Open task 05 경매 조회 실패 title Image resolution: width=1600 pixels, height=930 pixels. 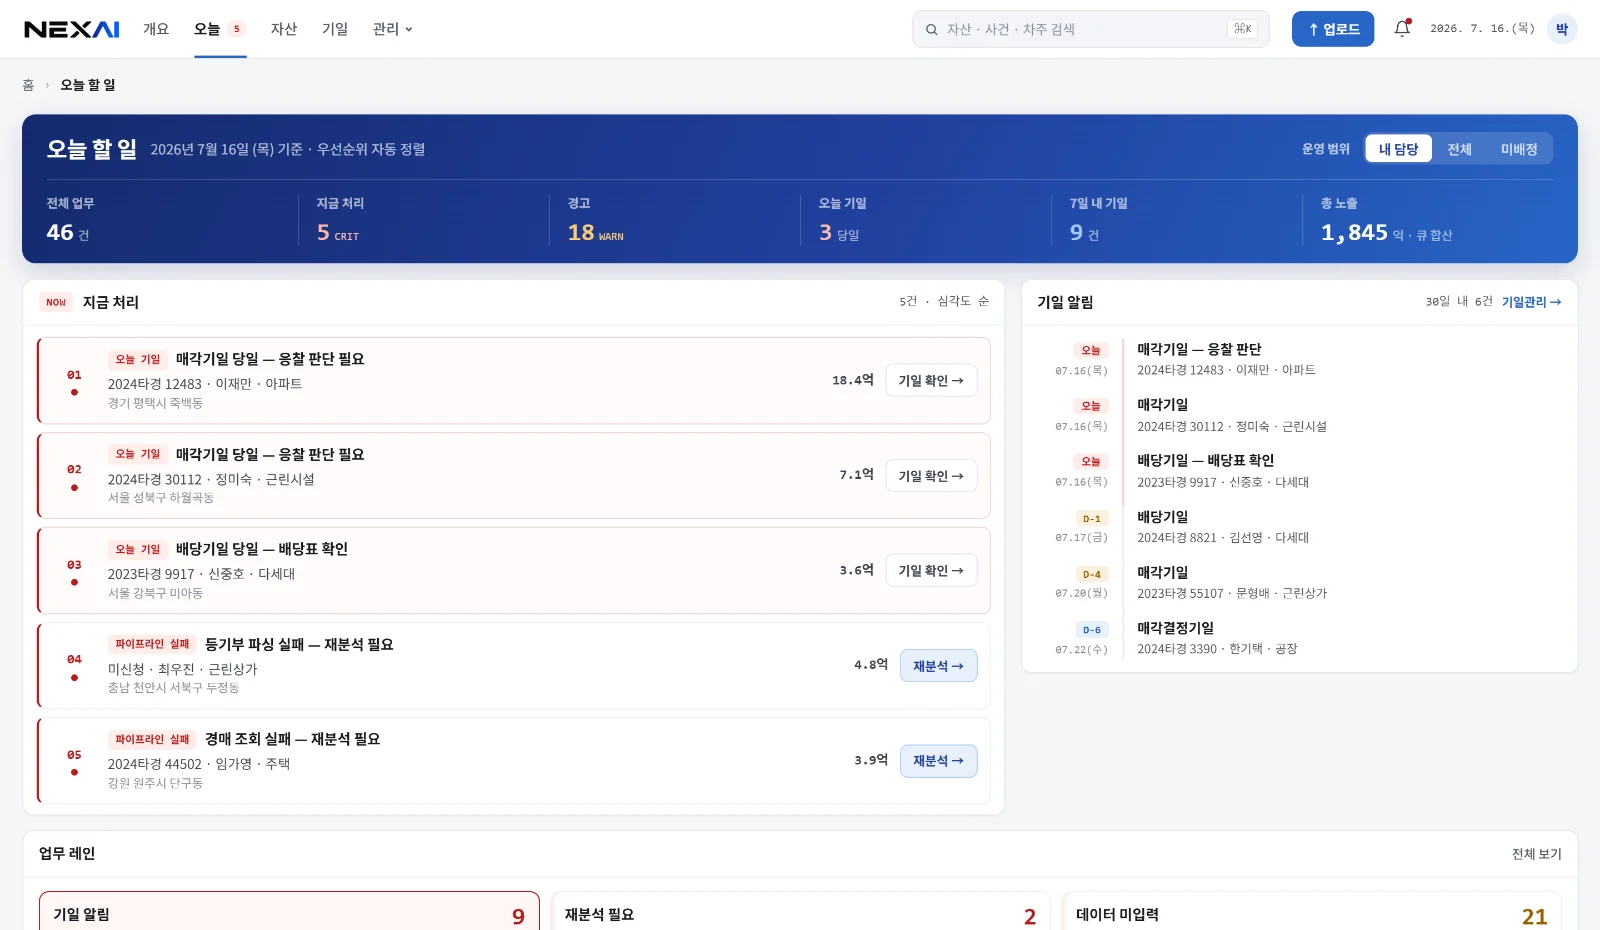292,739
